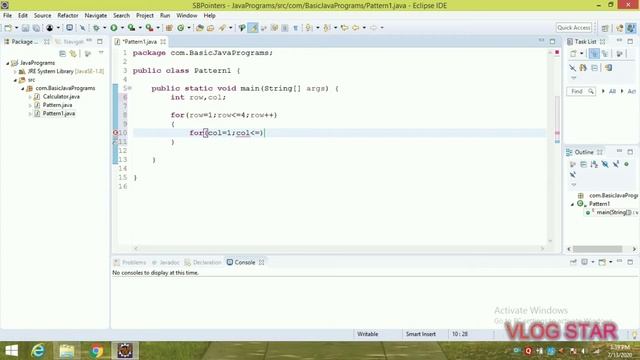This screenshot has width=640, height=360.
Task: Toggle Show Whitespace Characters icon
Action: pos(296,28)
